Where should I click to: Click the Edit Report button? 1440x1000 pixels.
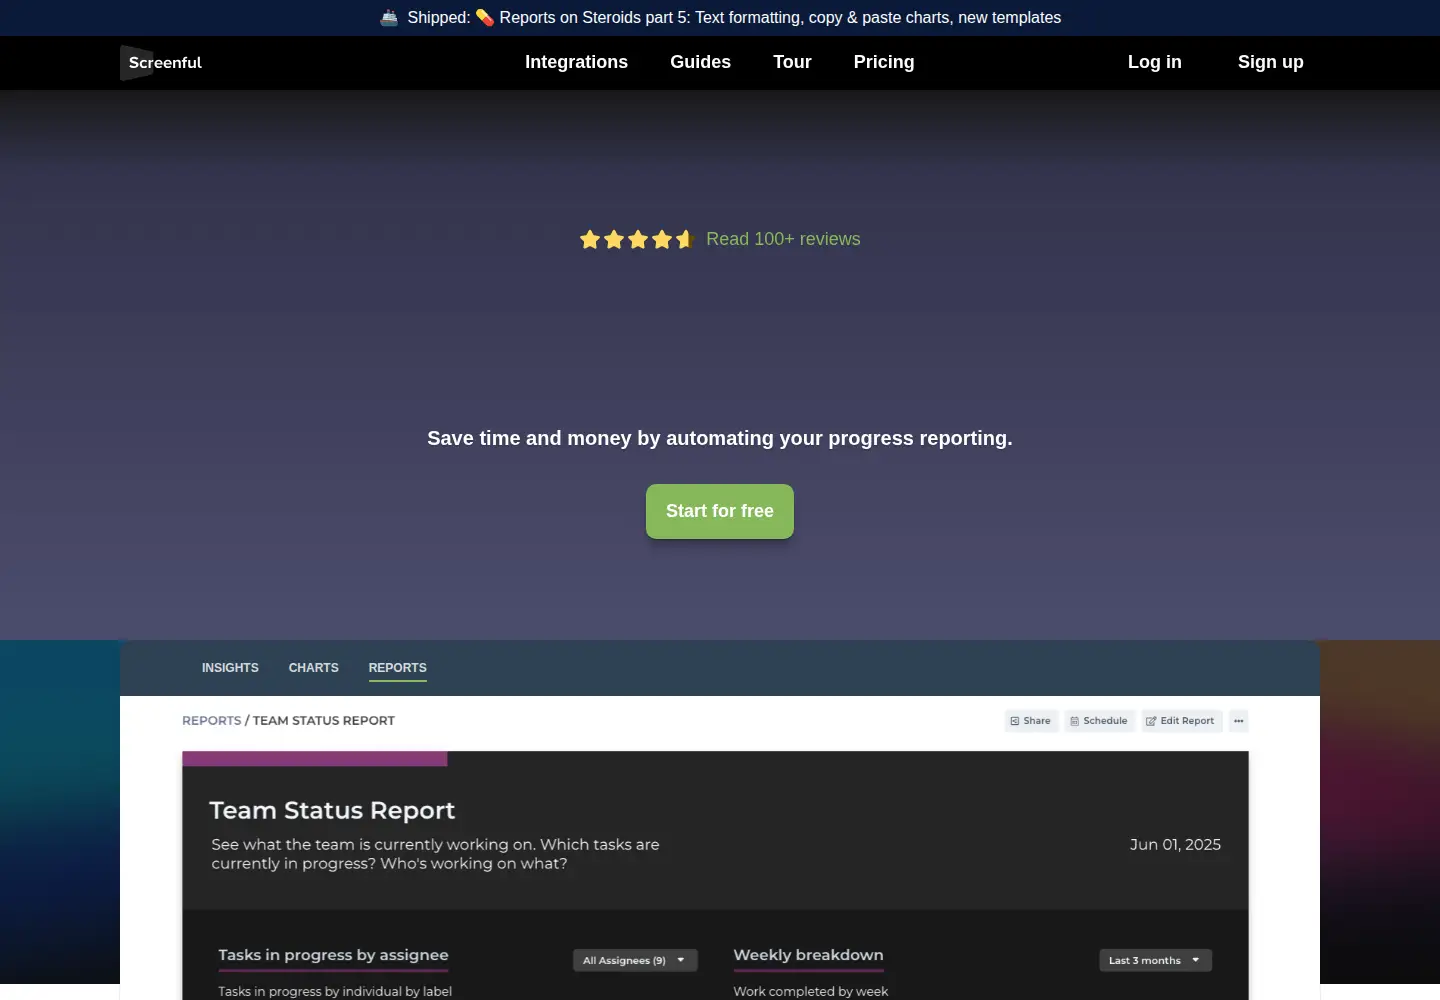click(x=1181, y=721)
